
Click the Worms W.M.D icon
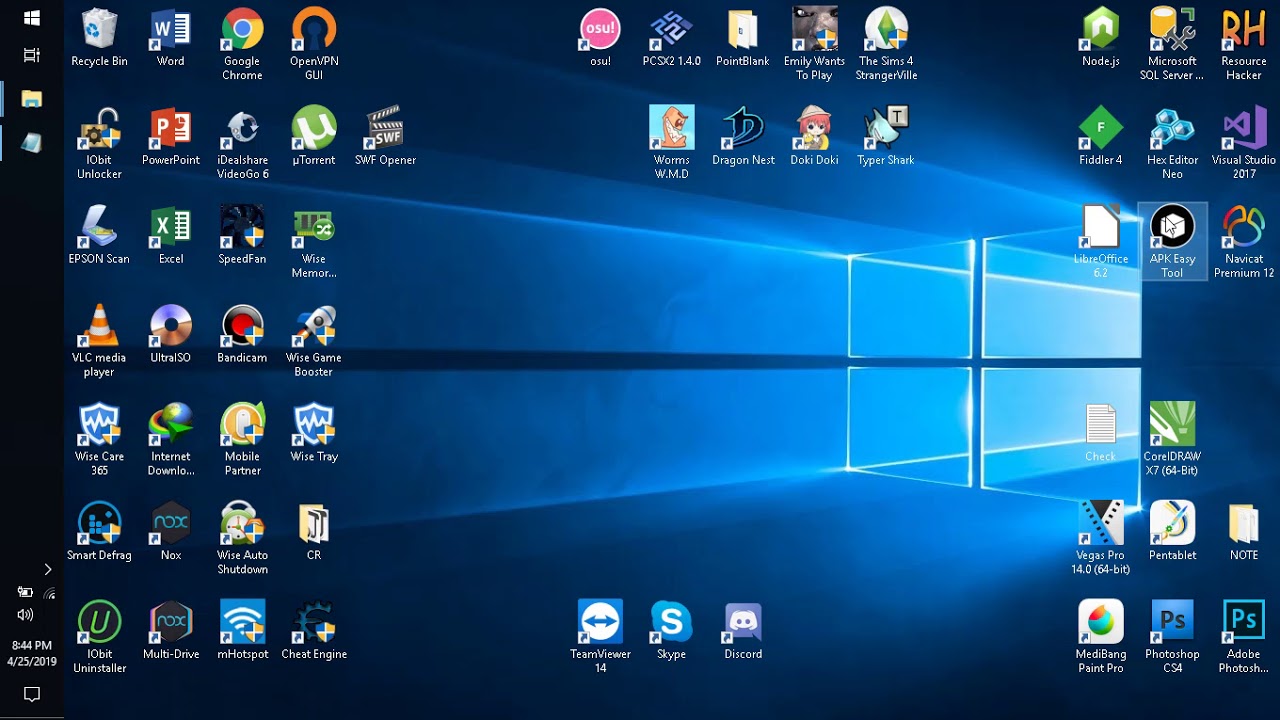coord(672,144)
